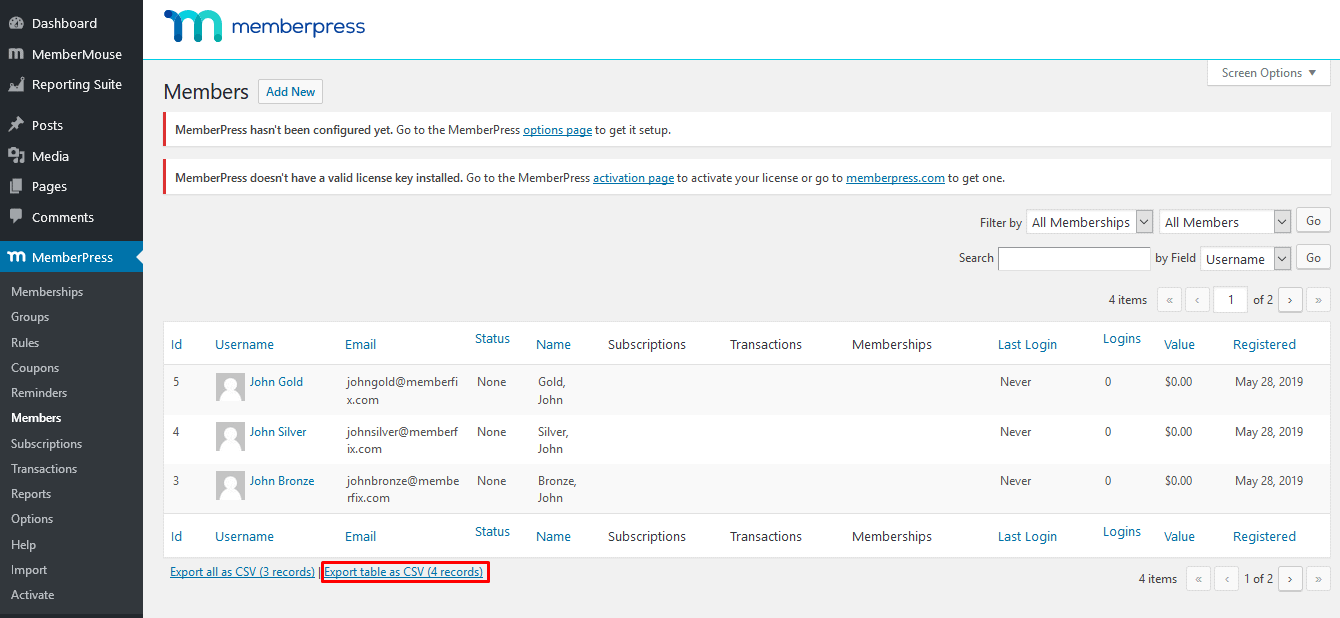1340x618 pixels.
Task: Click the Comments bubble icon
Action: click(16, 217)
